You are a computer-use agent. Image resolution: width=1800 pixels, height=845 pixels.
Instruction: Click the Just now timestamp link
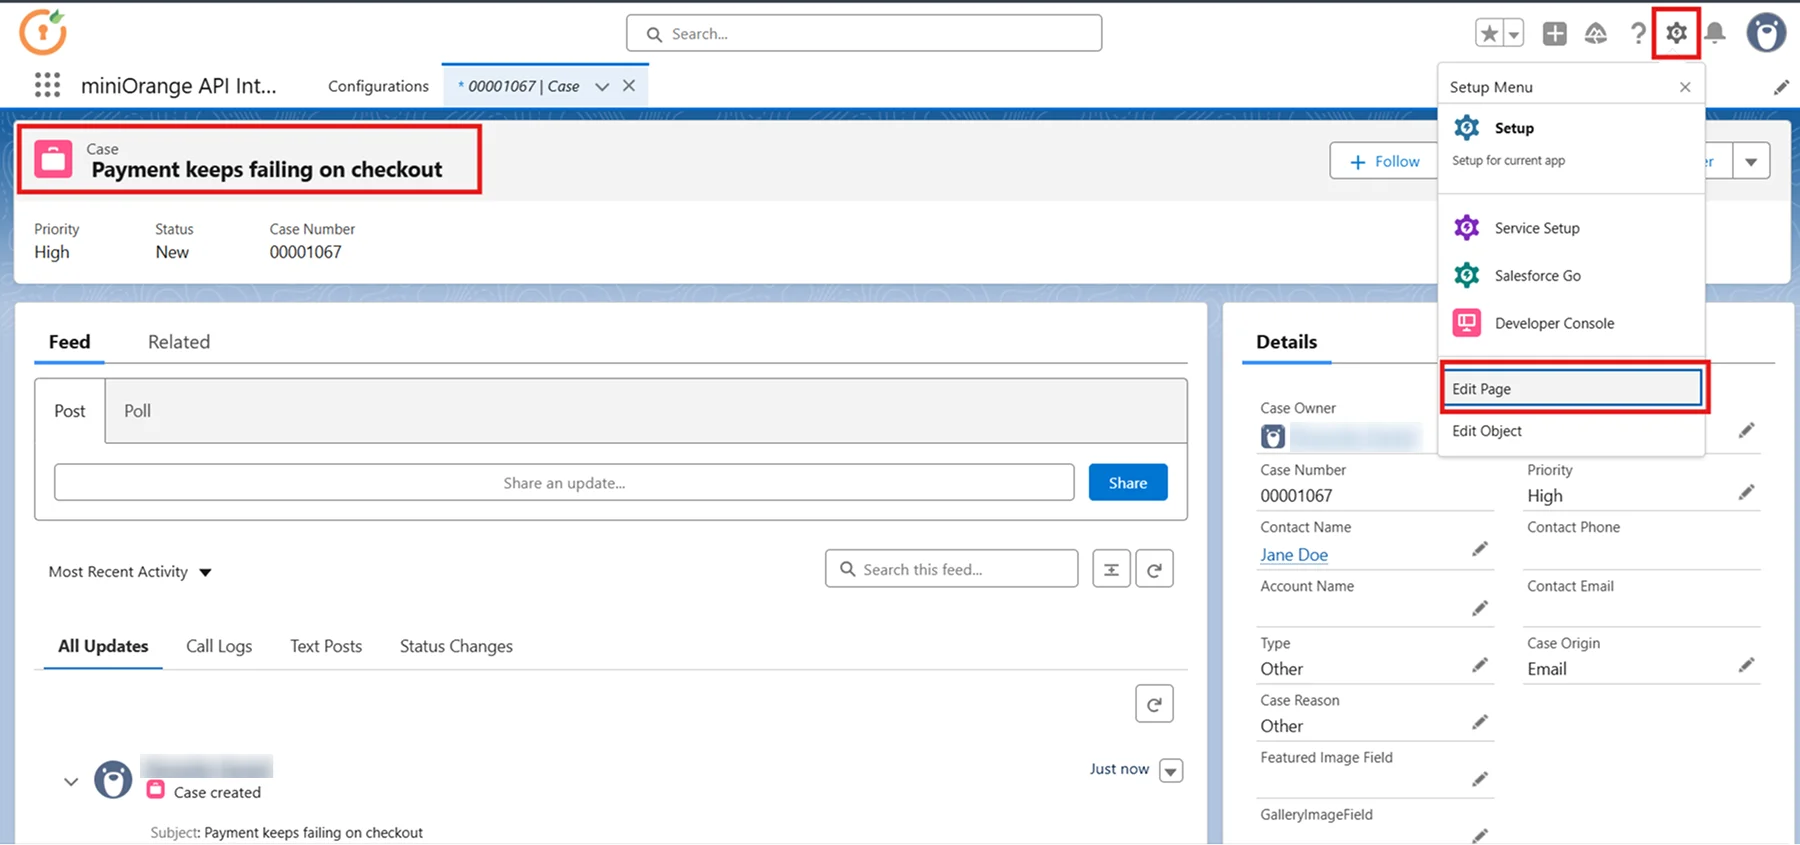tap(1119, 769)
